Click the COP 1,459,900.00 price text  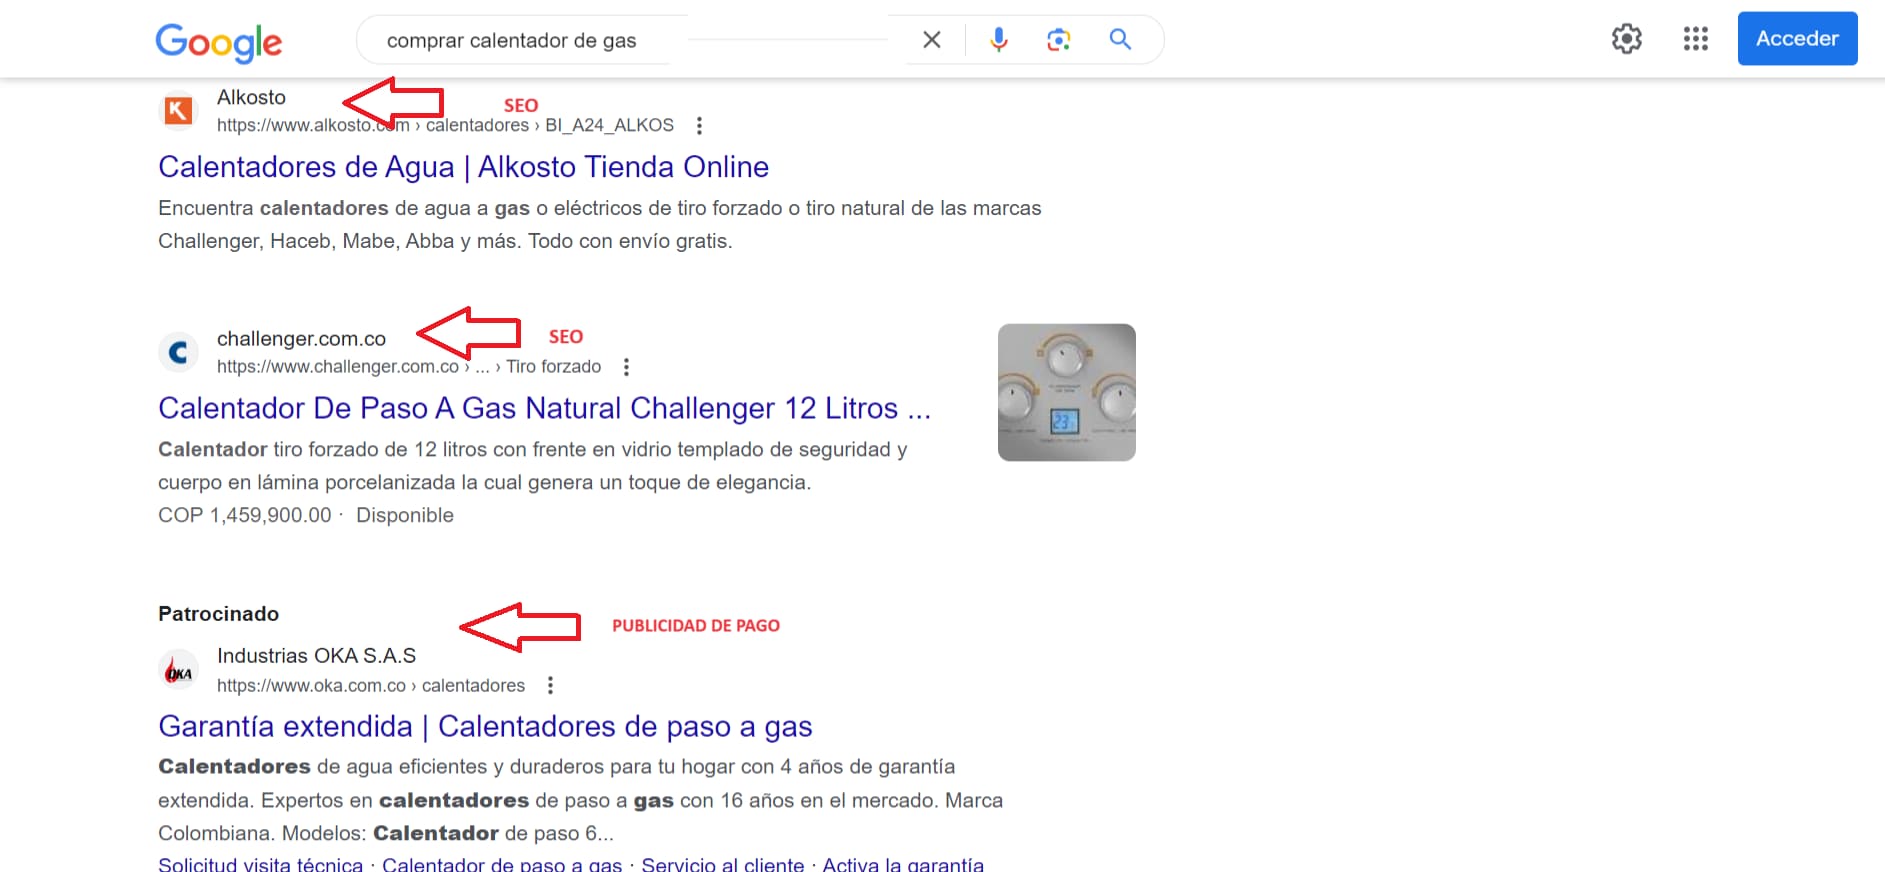point(244,515)
